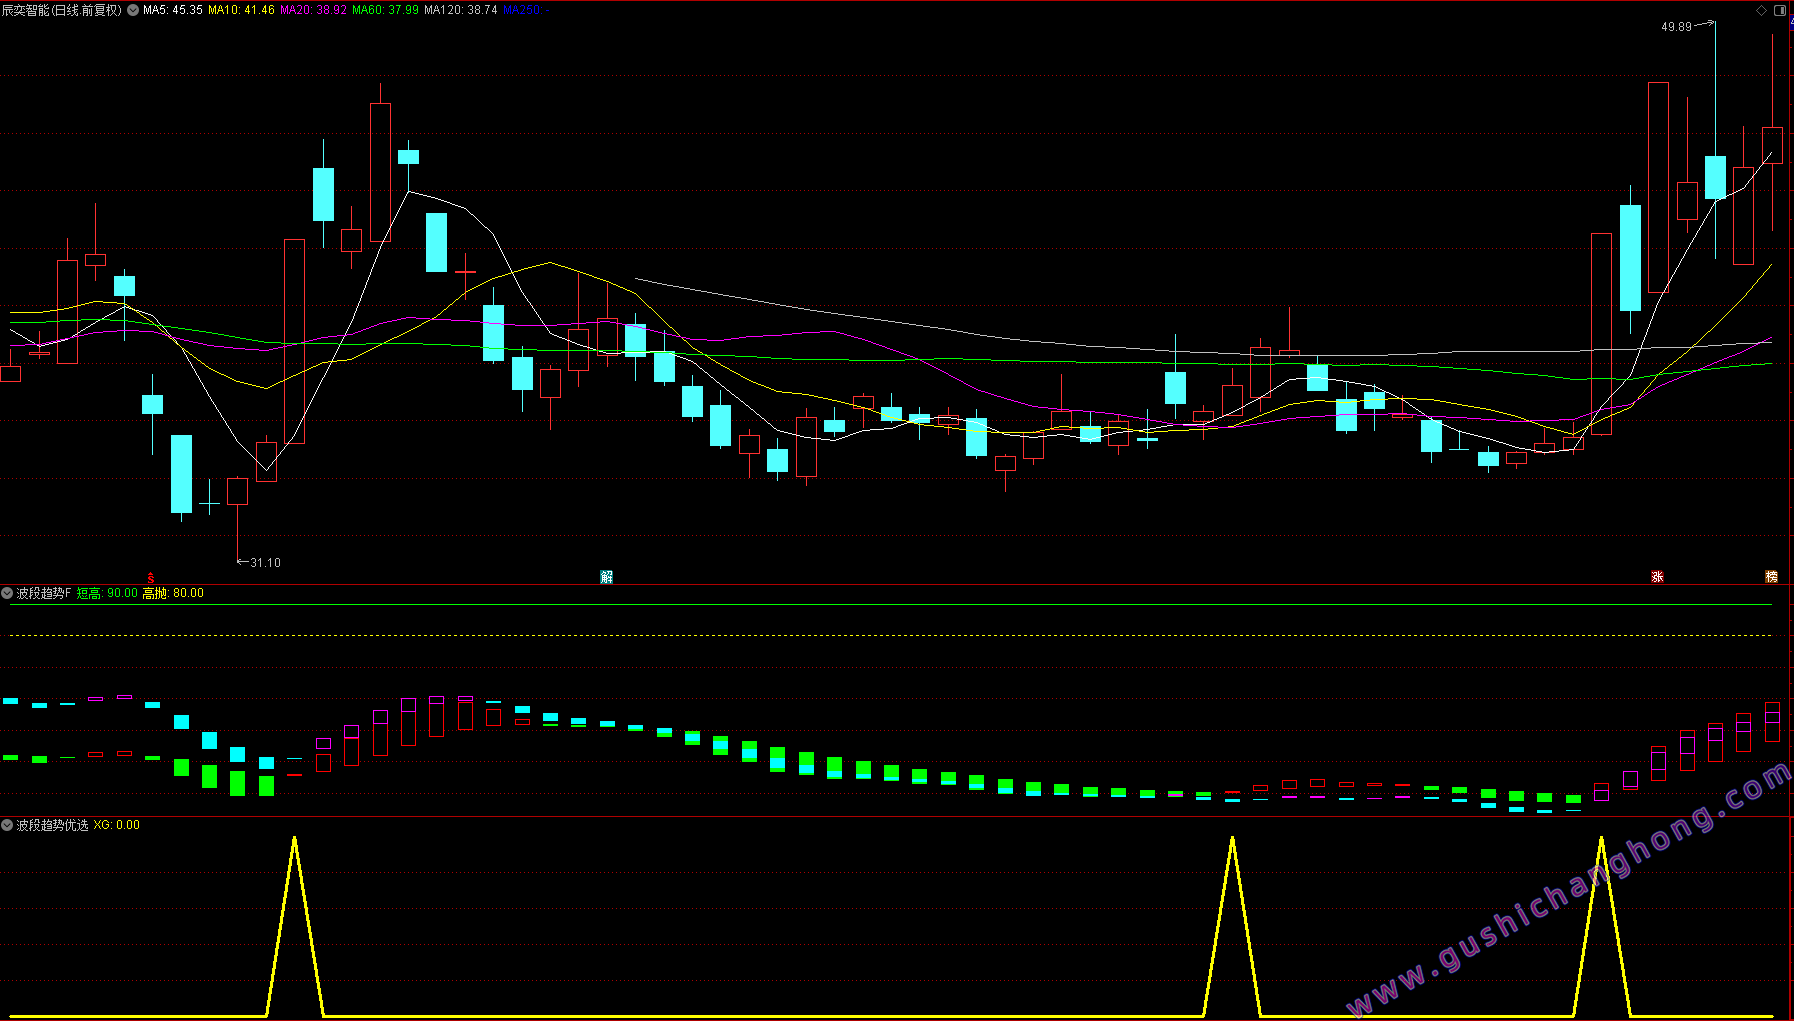Click the magenta MA20: 38.92 label
The height and width of the screenshot is (1021, 1794).
[313, 10]
